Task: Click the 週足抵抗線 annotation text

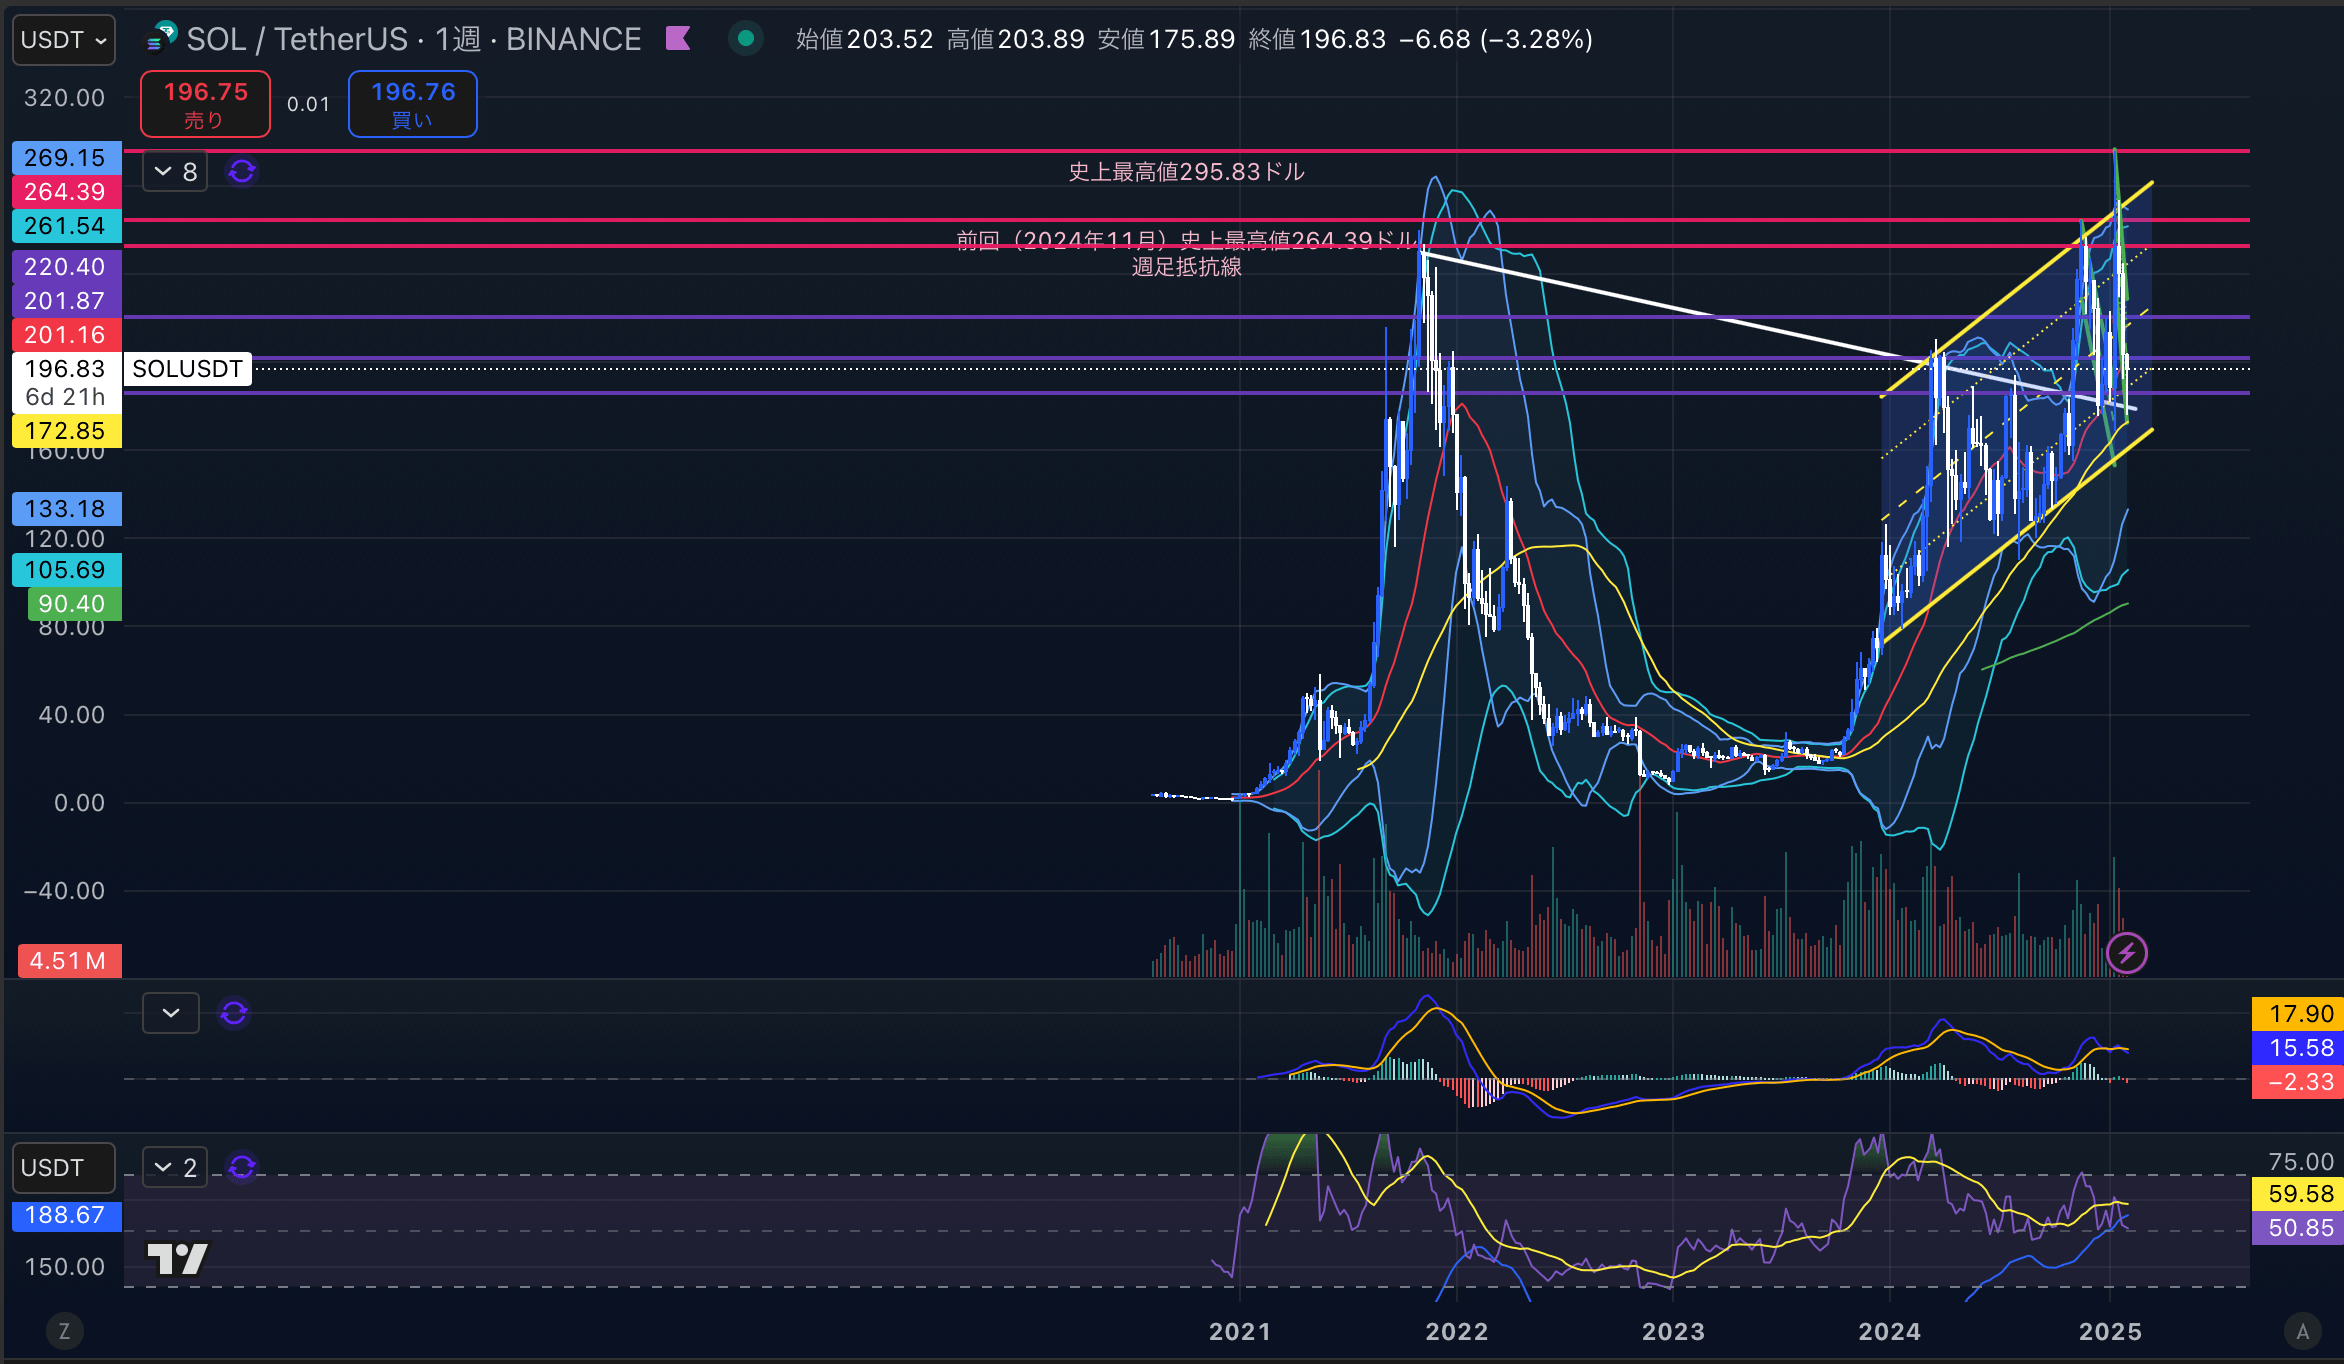Action: (x=1187, y=267)
